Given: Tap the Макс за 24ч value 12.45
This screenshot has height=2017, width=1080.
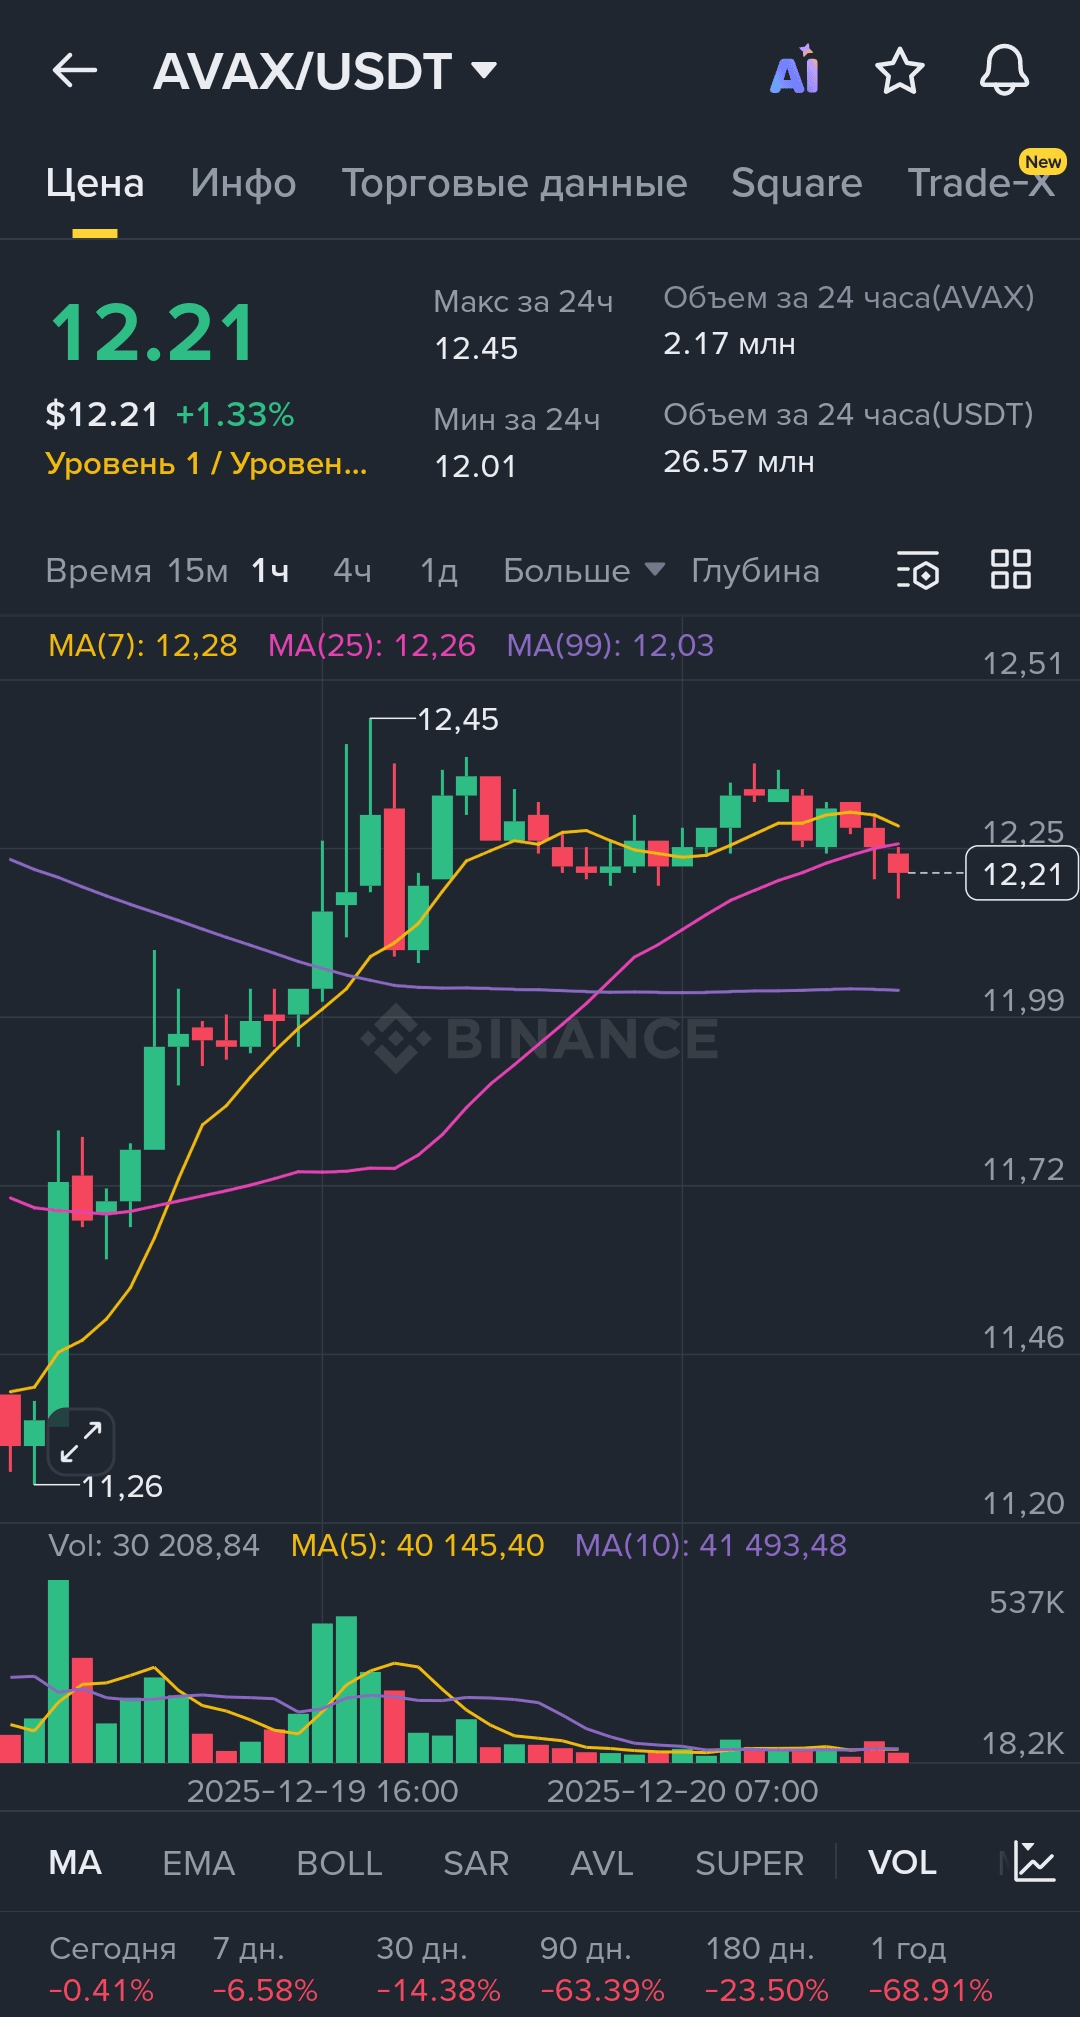Looking at the screenshot, I should pyautogui.click(x=476, y=348).
